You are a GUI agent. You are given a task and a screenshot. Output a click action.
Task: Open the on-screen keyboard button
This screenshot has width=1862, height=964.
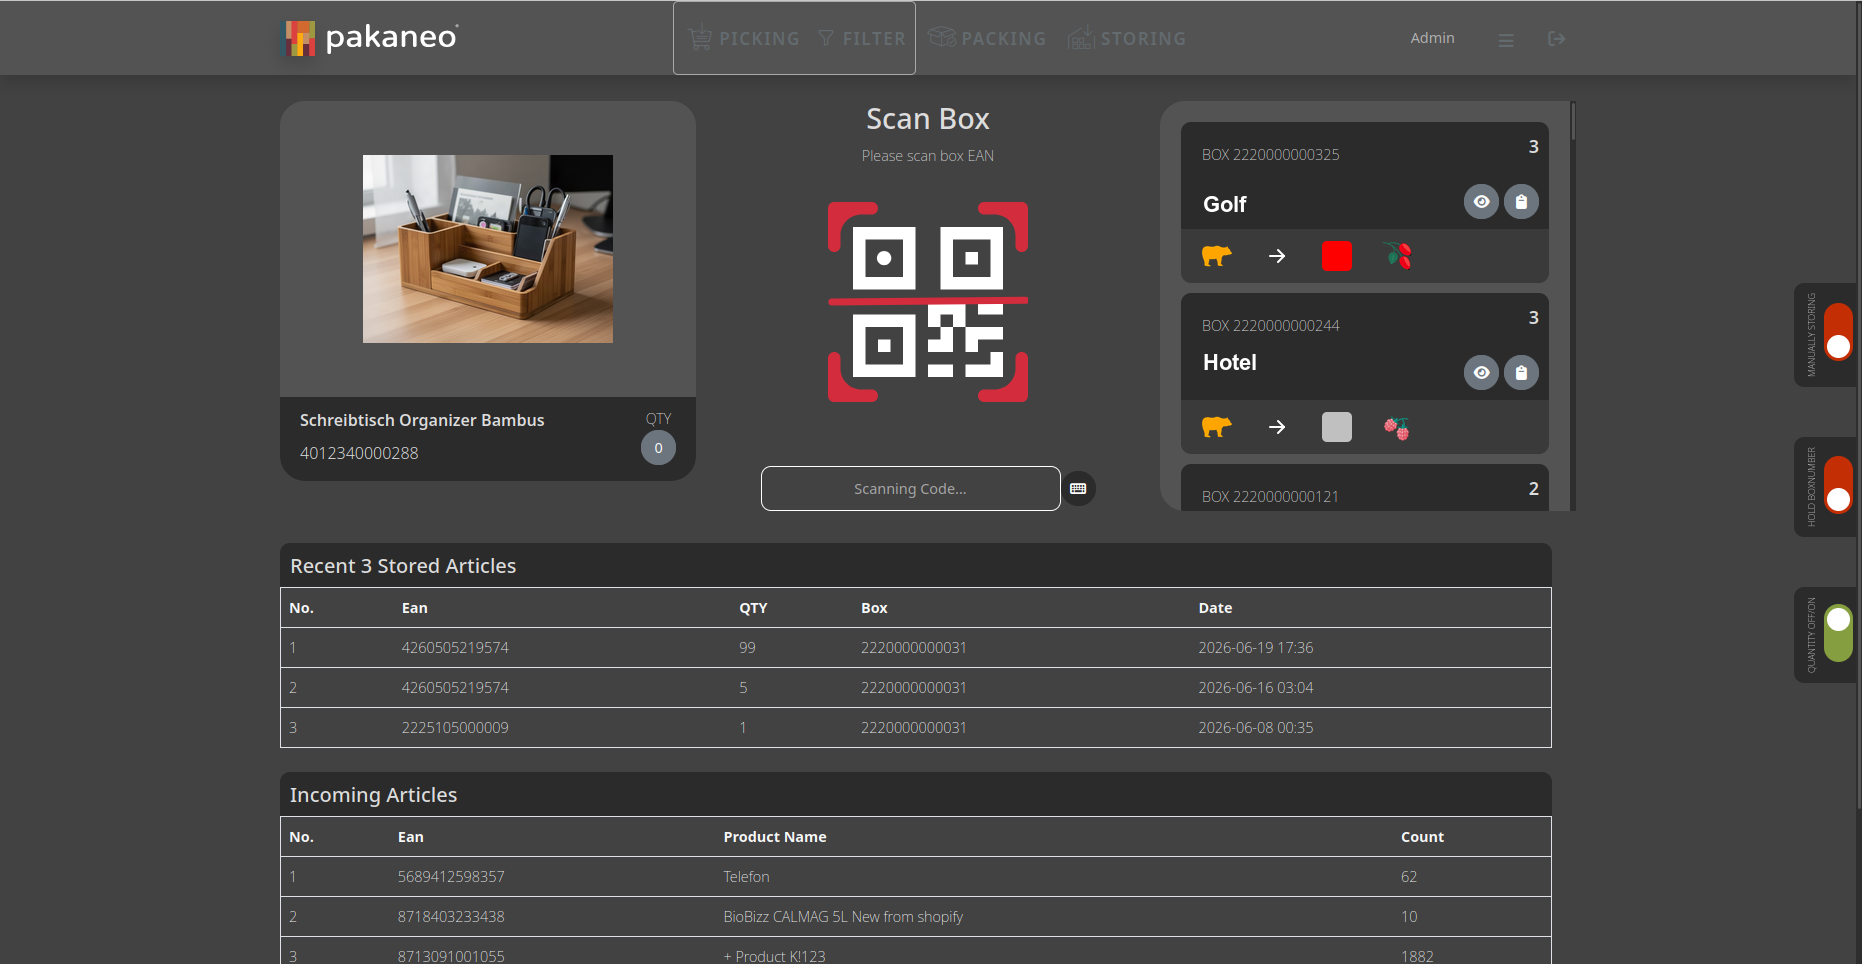pos(1078,489)
